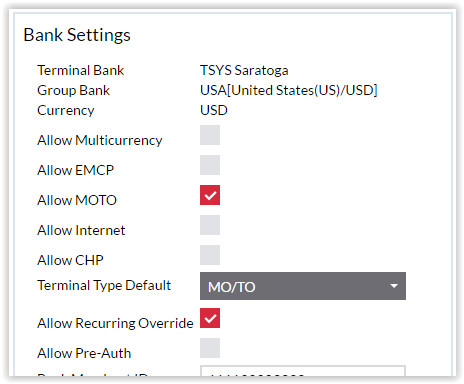Tick the Allow EMCP checkbox

coord(210,165)
